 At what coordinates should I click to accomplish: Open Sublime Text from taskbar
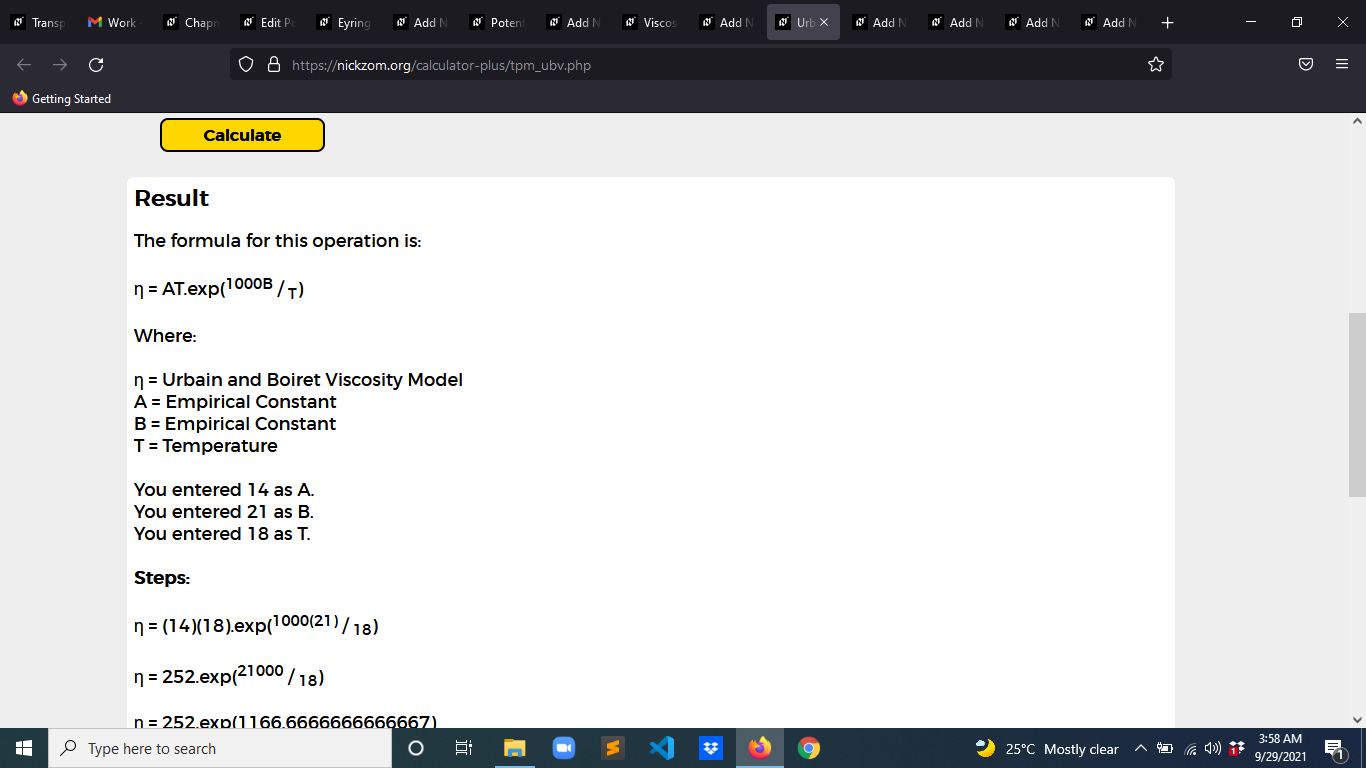(612, 748)
